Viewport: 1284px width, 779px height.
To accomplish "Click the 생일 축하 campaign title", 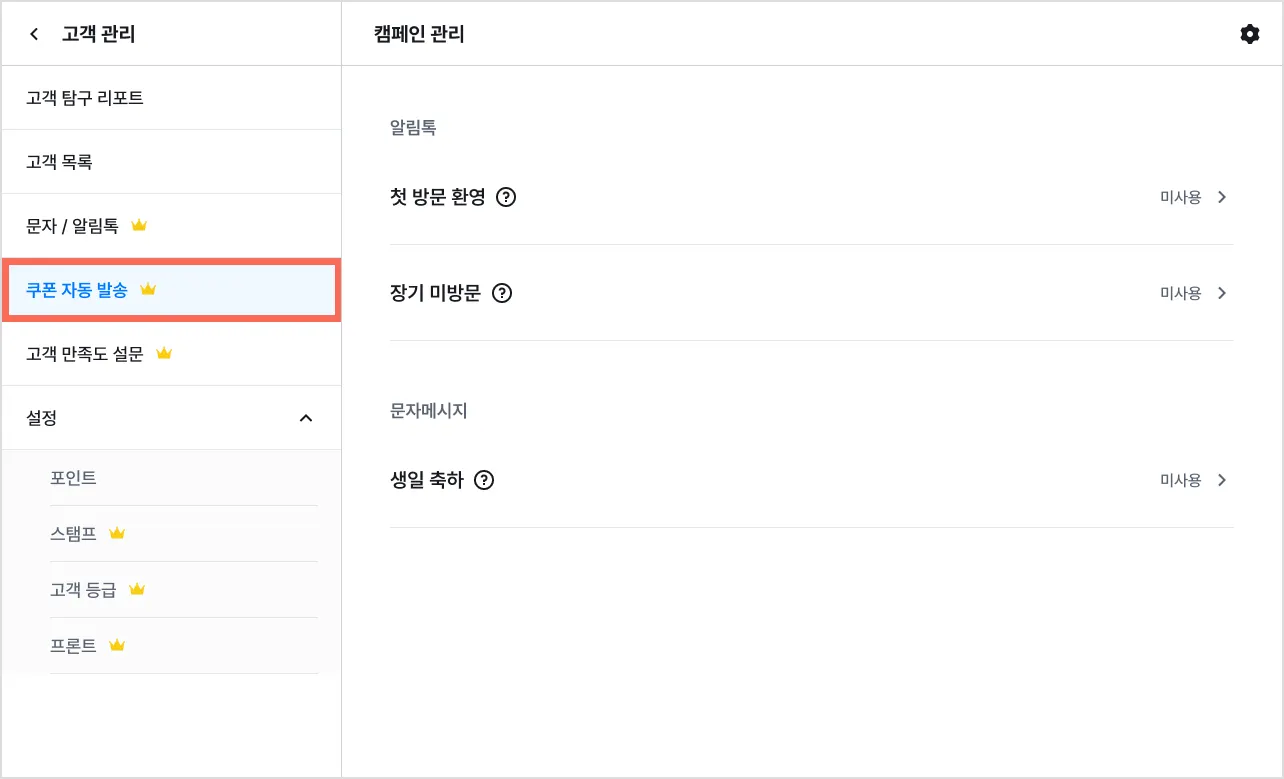I will 427,480.
